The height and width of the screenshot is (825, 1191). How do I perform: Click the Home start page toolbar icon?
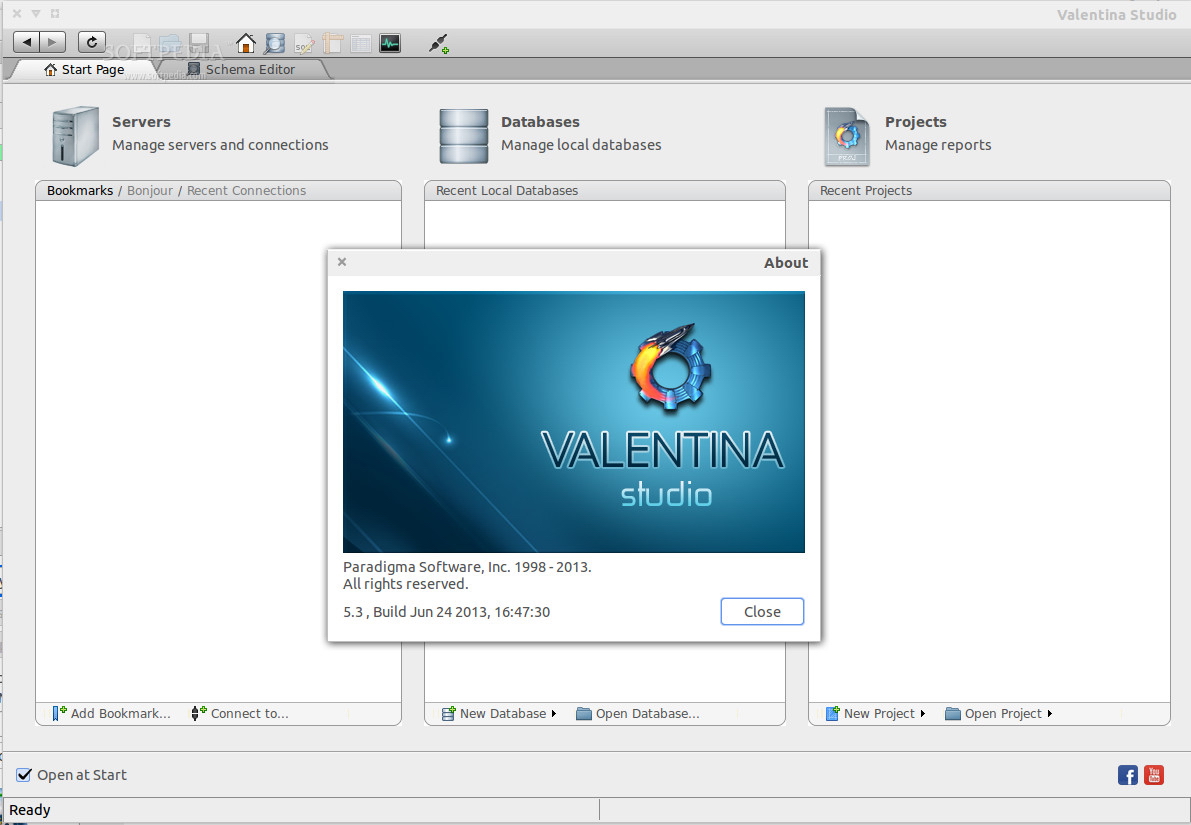click(x=246, y=43)
